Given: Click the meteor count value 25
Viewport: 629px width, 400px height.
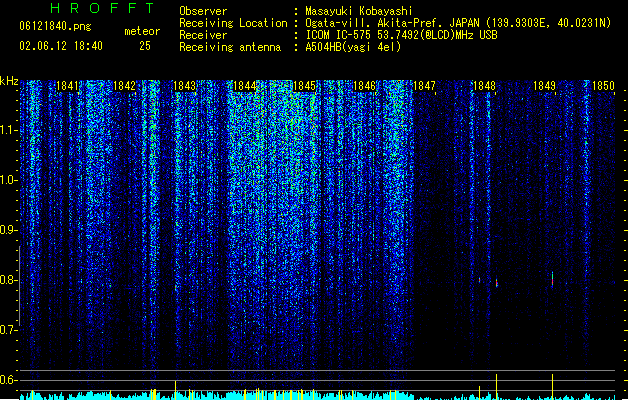Looking at the screenshot, I should click(145, 46).
